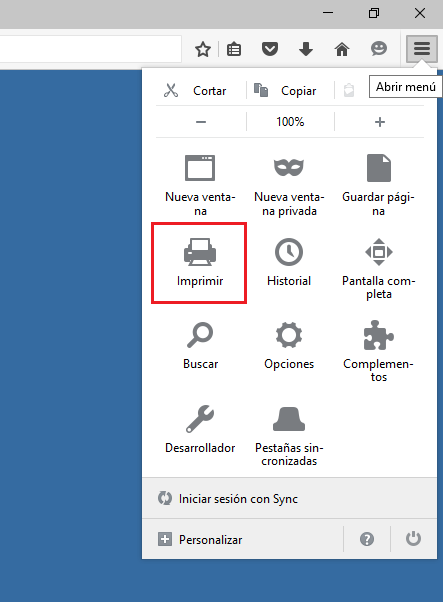Open the Historial clock icon

tap(289, 252)
